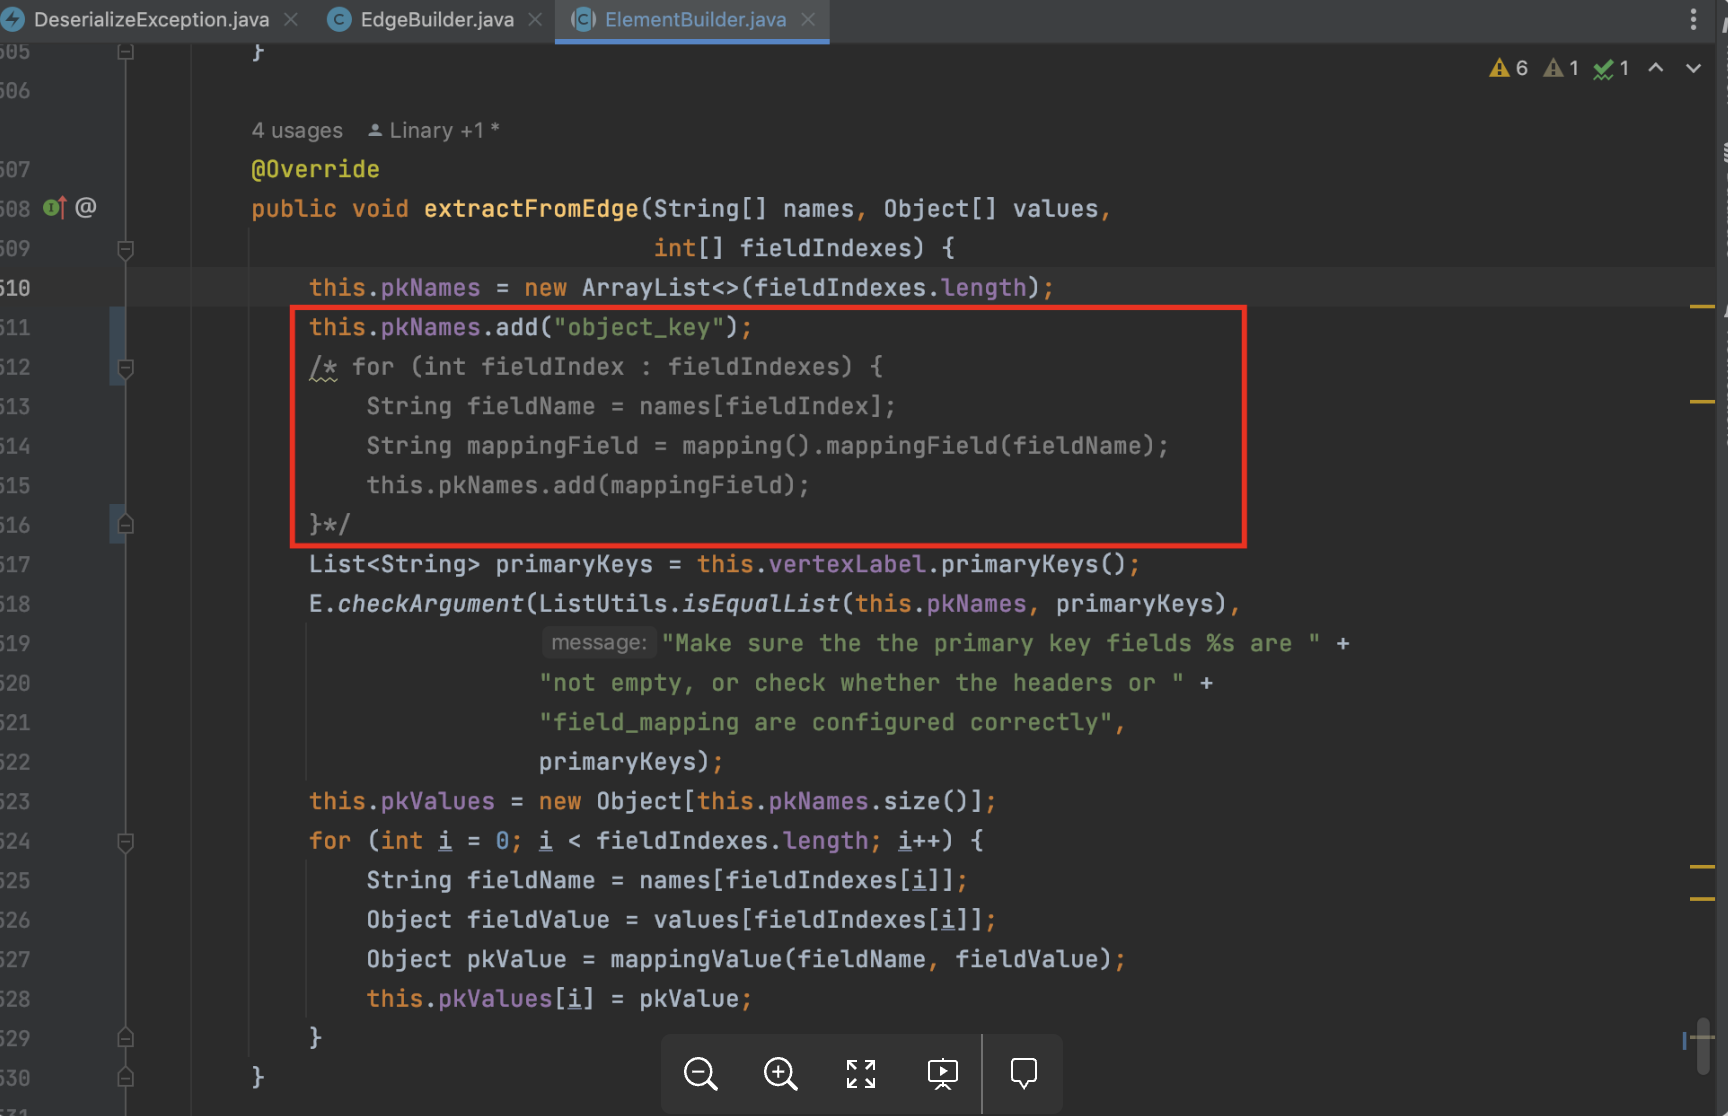1728x1116 pixels.
Task: Collapse comment block fold marker beside for fieldIndex
Action: (126, 368)
